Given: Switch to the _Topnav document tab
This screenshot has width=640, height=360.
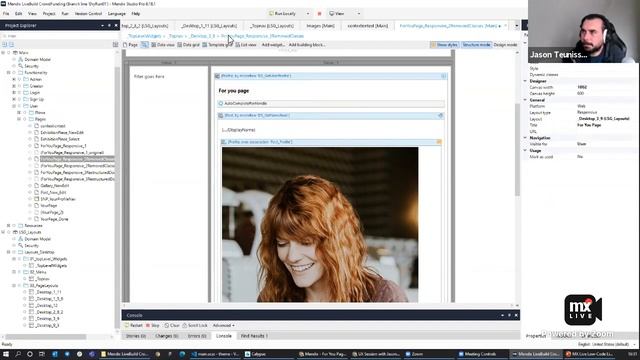Looking at the screenshot, I should tap(271, 26).
